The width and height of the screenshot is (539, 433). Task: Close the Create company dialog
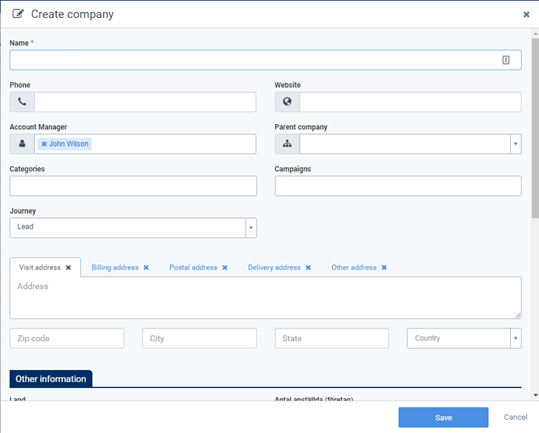pos(526,14)
